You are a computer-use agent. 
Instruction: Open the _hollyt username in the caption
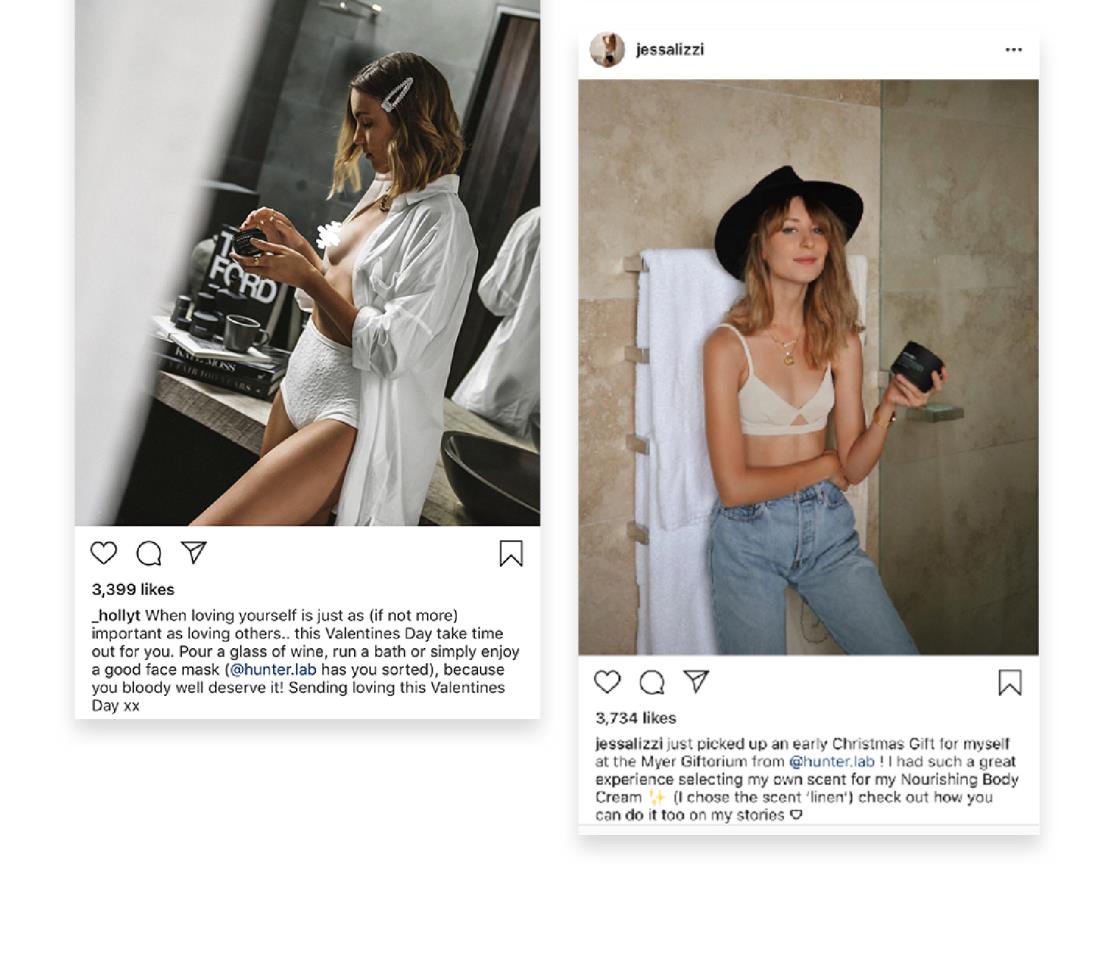(116, 615)
